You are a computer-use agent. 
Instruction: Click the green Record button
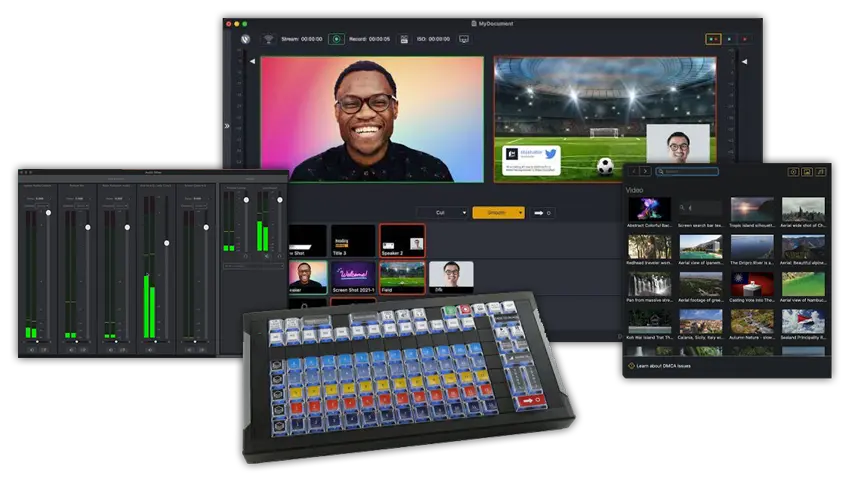pos(336,39)
